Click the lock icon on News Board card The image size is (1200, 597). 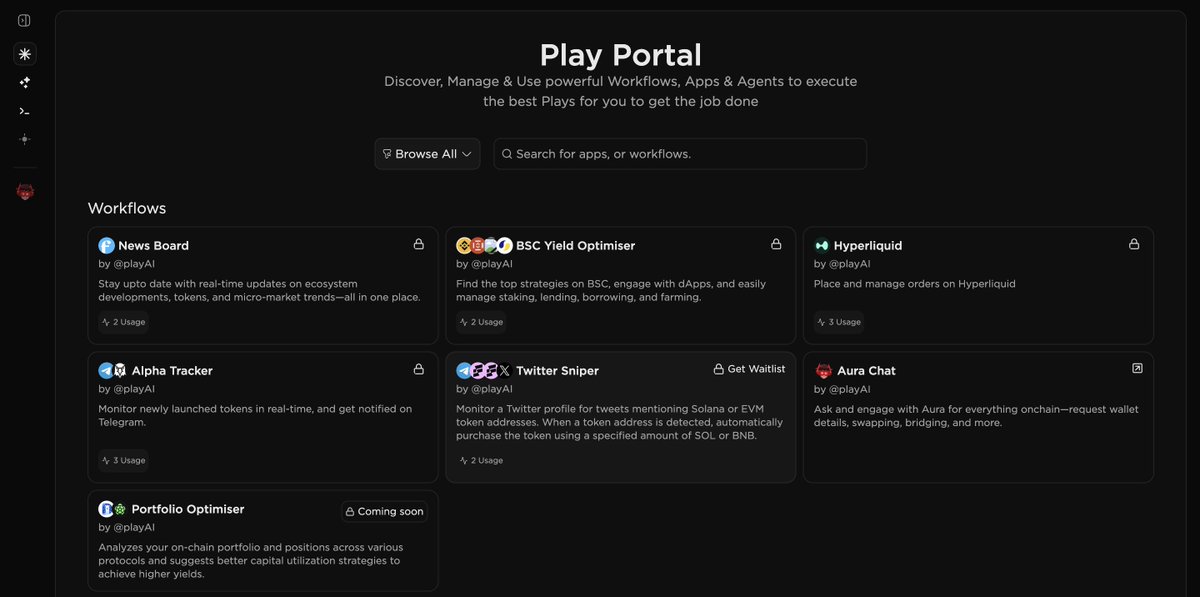pyautogui.click(x=419, y=244)
